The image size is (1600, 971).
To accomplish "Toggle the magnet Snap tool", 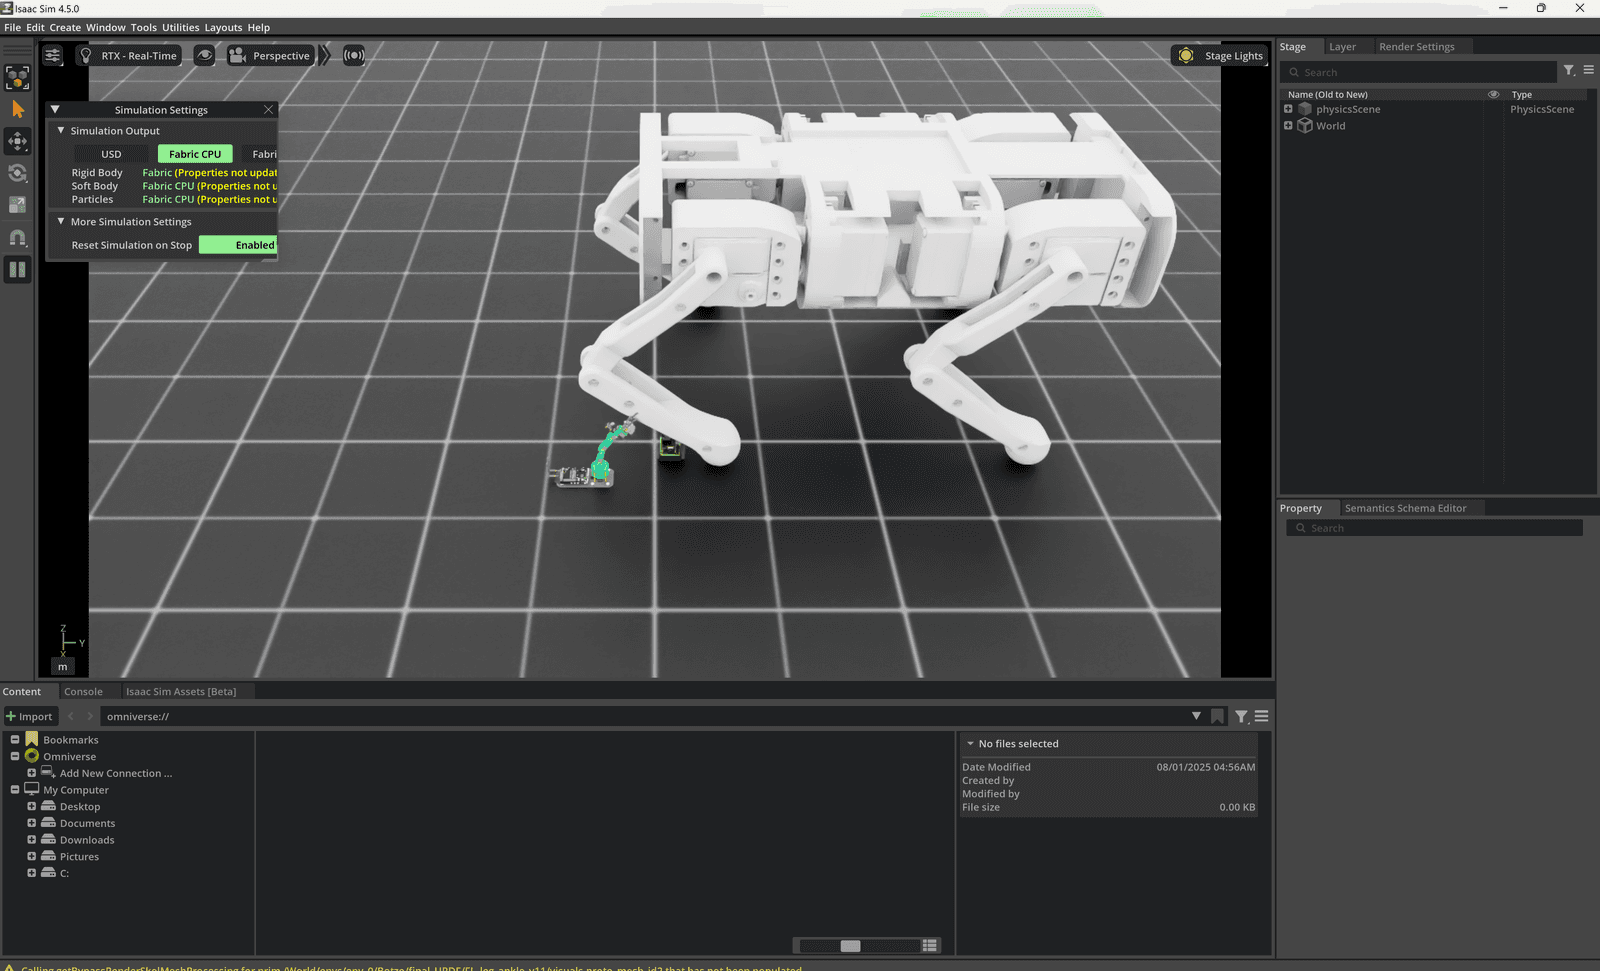I will [x=18, y=237].
